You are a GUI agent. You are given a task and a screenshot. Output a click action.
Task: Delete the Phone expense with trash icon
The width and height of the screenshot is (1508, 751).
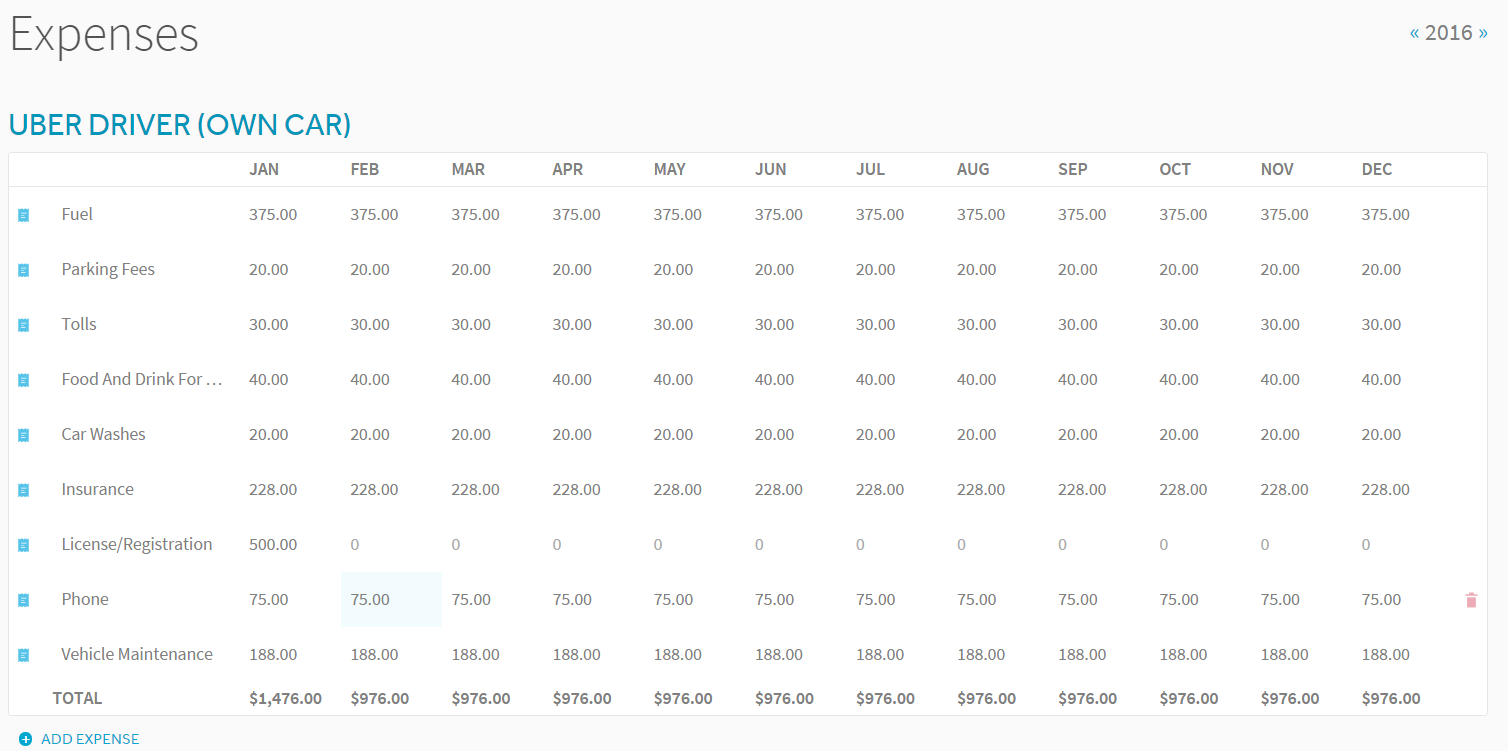[1471, 600]
